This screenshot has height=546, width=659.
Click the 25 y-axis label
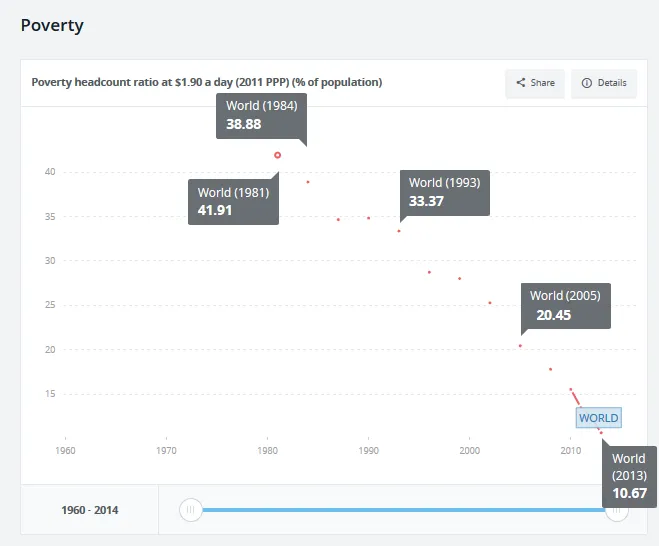click(x=50, y=305)
